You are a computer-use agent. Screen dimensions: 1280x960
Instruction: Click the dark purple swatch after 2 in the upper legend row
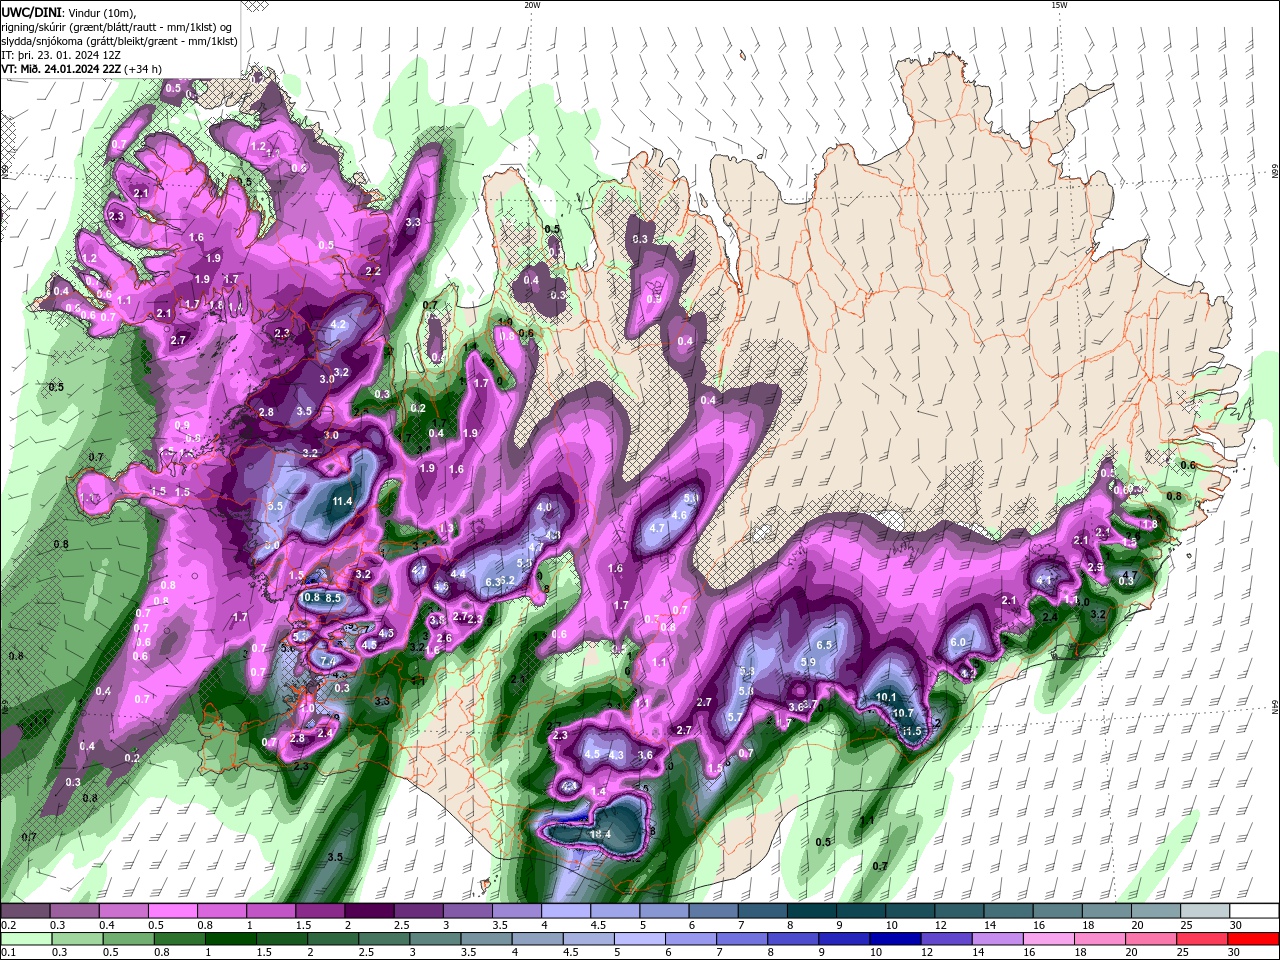pyautogui.click(x=369, y=911)
